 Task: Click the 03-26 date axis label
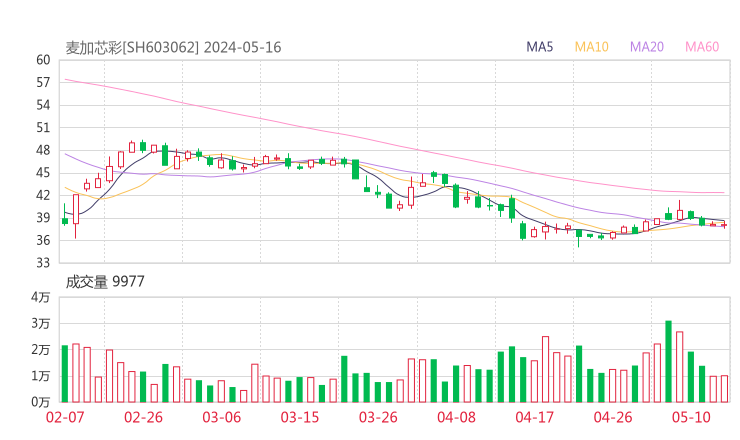click(x=378, y=417)
